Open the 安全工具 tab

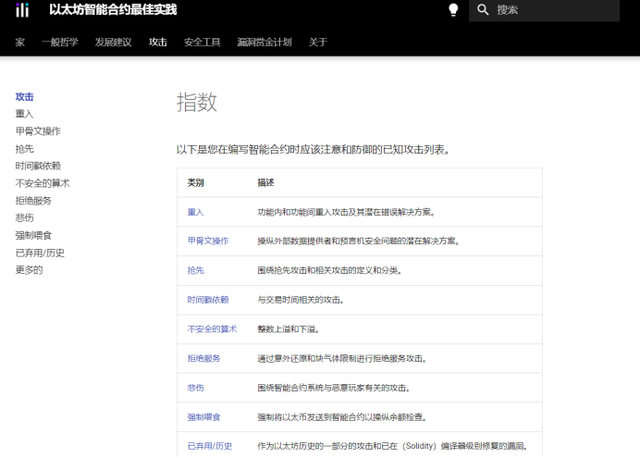pyautogui.click(x=202, y=42)
